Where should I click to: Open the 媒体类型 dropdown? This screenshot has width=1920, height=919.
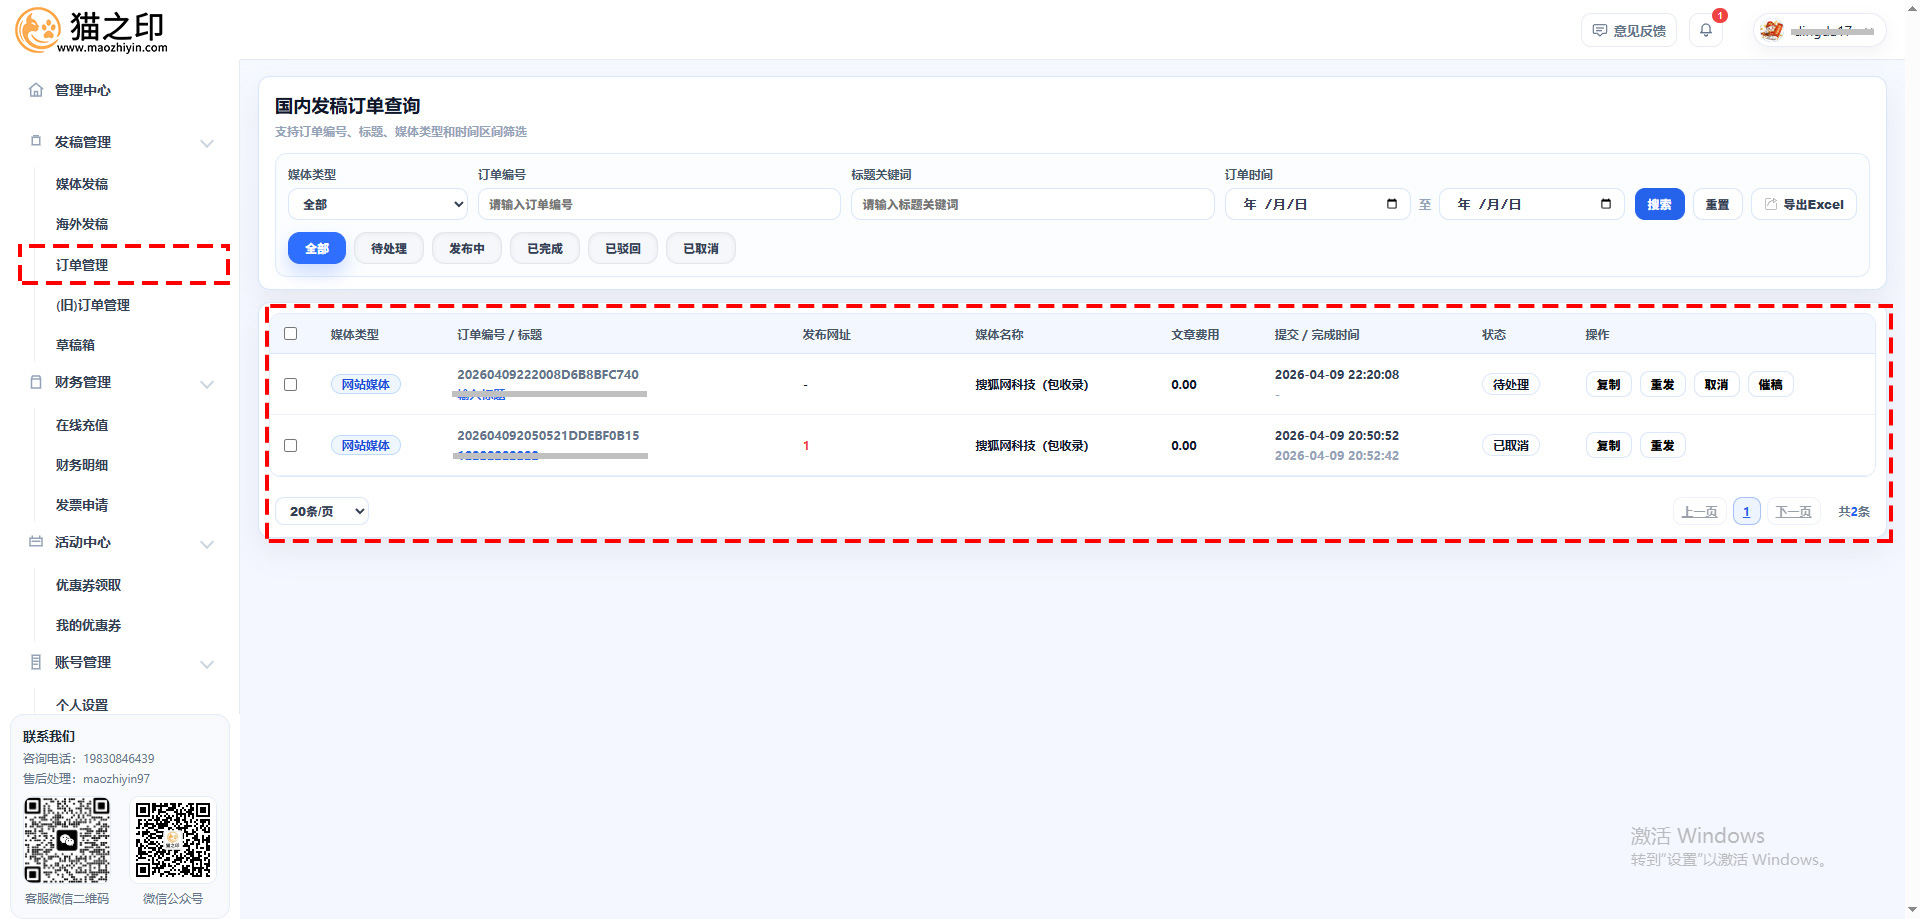click(377, 204)
